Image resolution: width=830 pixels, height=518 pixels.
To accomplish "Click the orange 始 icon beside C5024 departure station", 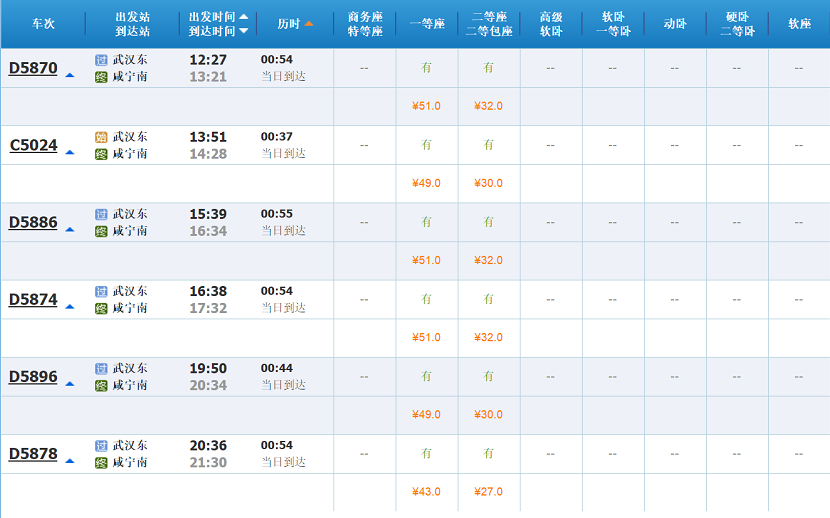I will [101, 137].
